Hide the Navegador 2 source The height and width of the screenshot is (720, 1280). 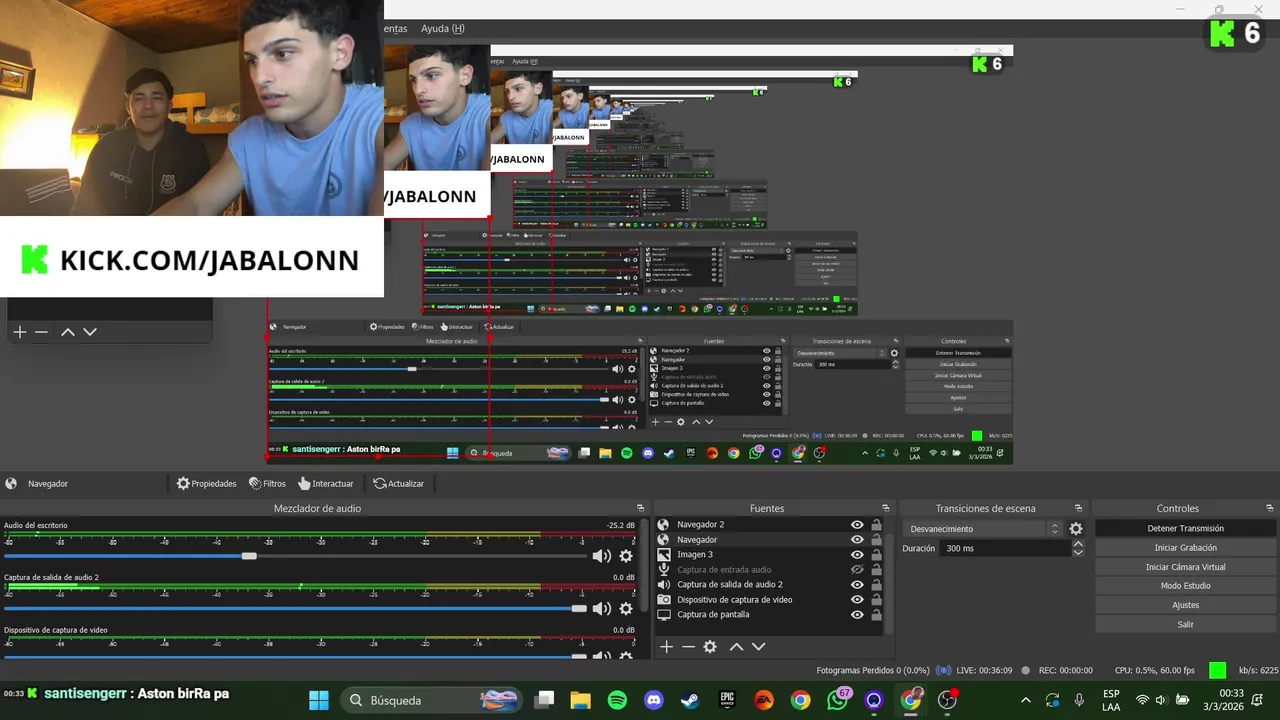pyautogui.click(x=857, y=524)
